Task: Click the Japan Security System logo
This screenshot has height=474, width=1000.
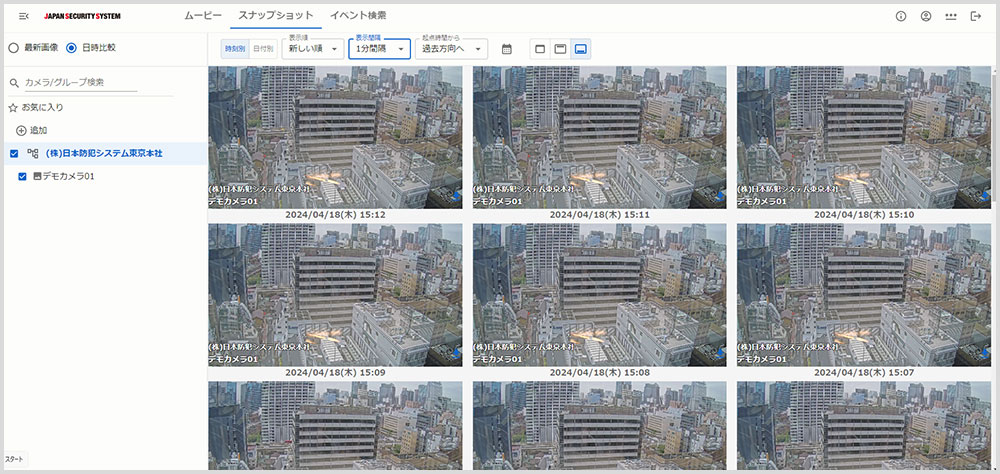Action: pyautogui.click(x=82, y=16)
